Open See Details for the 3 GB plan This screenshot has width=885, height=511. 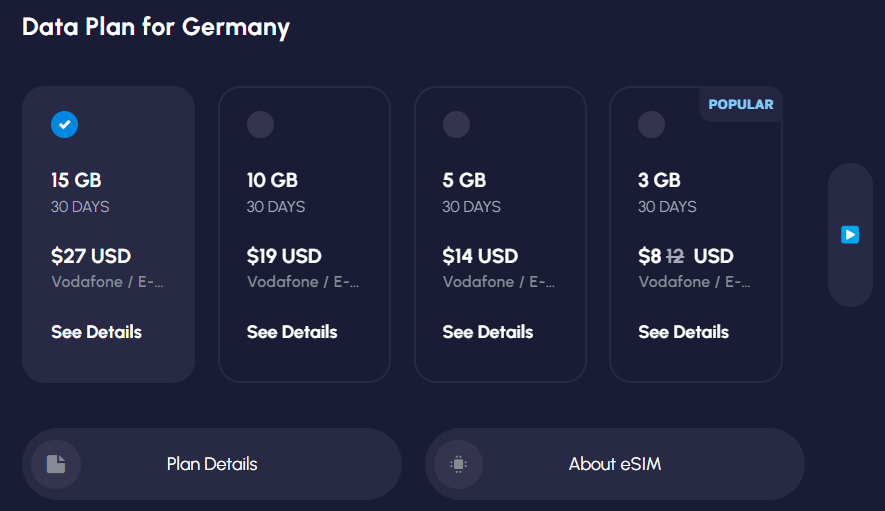pyautogui.click(x=684, y=332)
